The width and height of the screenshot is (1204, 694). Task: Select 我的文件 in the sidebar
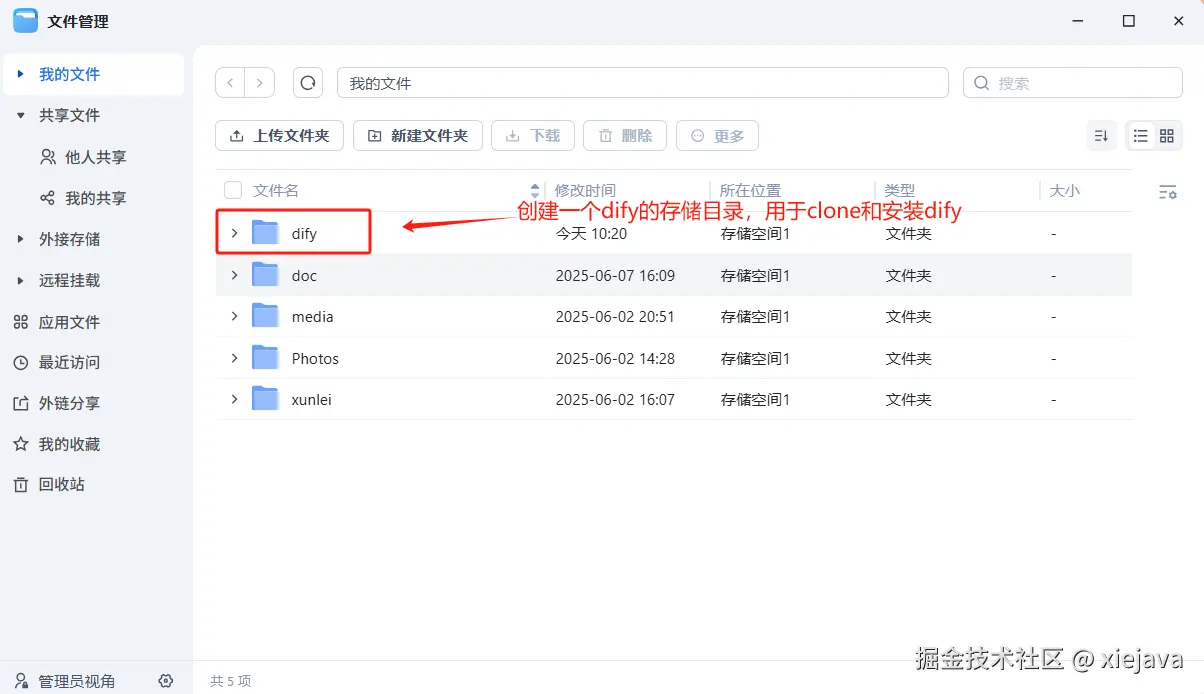coord(92,74)
